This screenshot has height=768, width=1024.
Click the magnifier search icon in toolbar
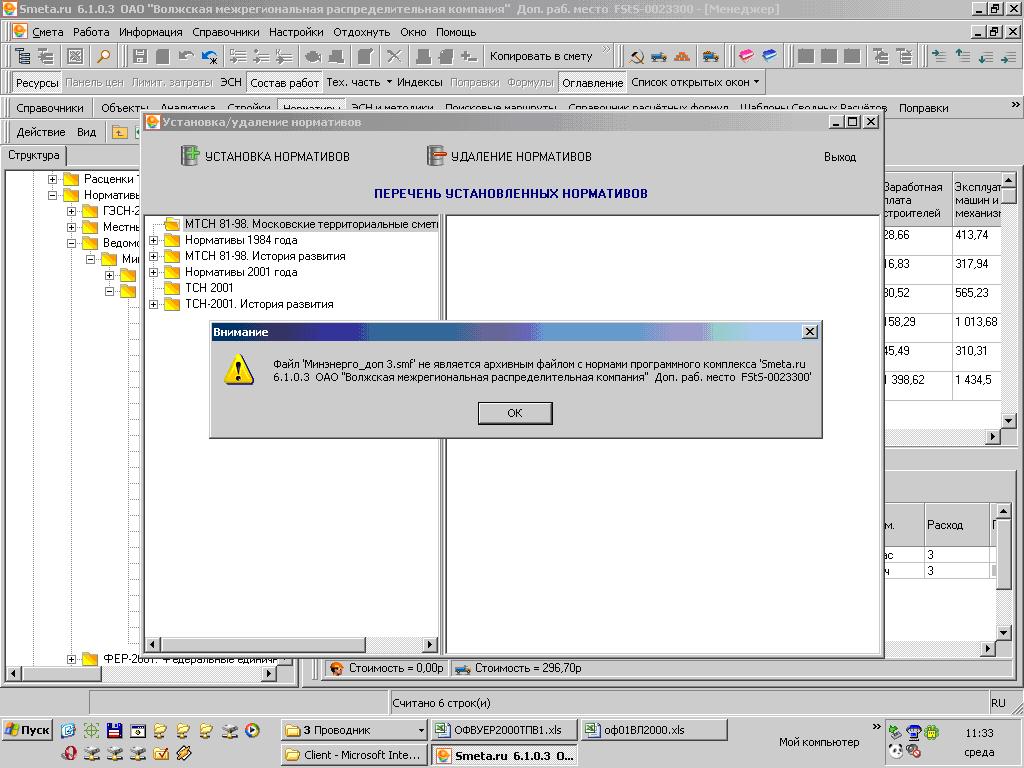tap(102, 56)
